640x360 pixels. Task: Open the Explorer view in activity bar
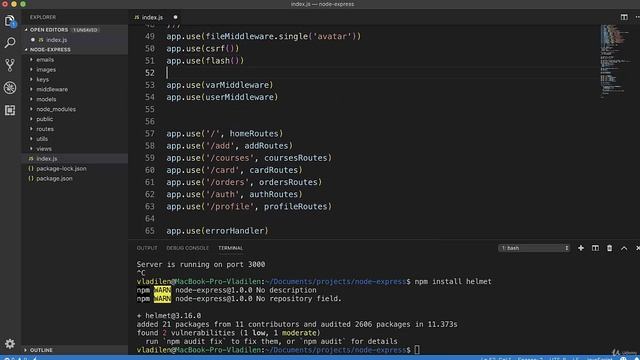click(x=10, y=21)
